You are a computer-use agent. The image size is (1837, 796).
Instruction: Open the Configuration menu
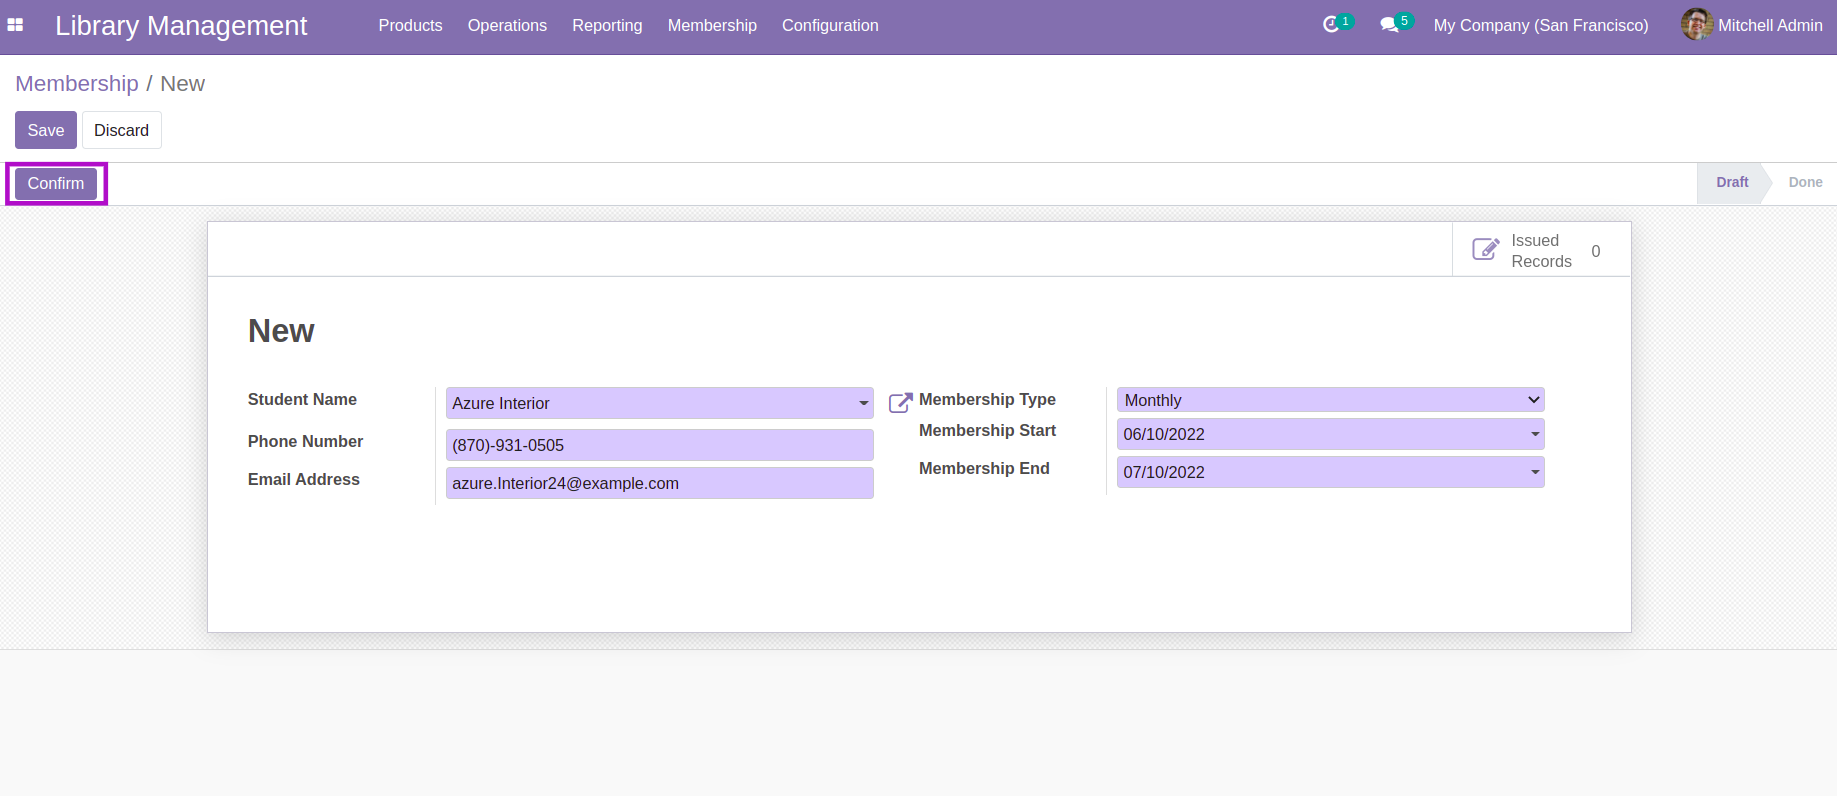click(830, 25)
